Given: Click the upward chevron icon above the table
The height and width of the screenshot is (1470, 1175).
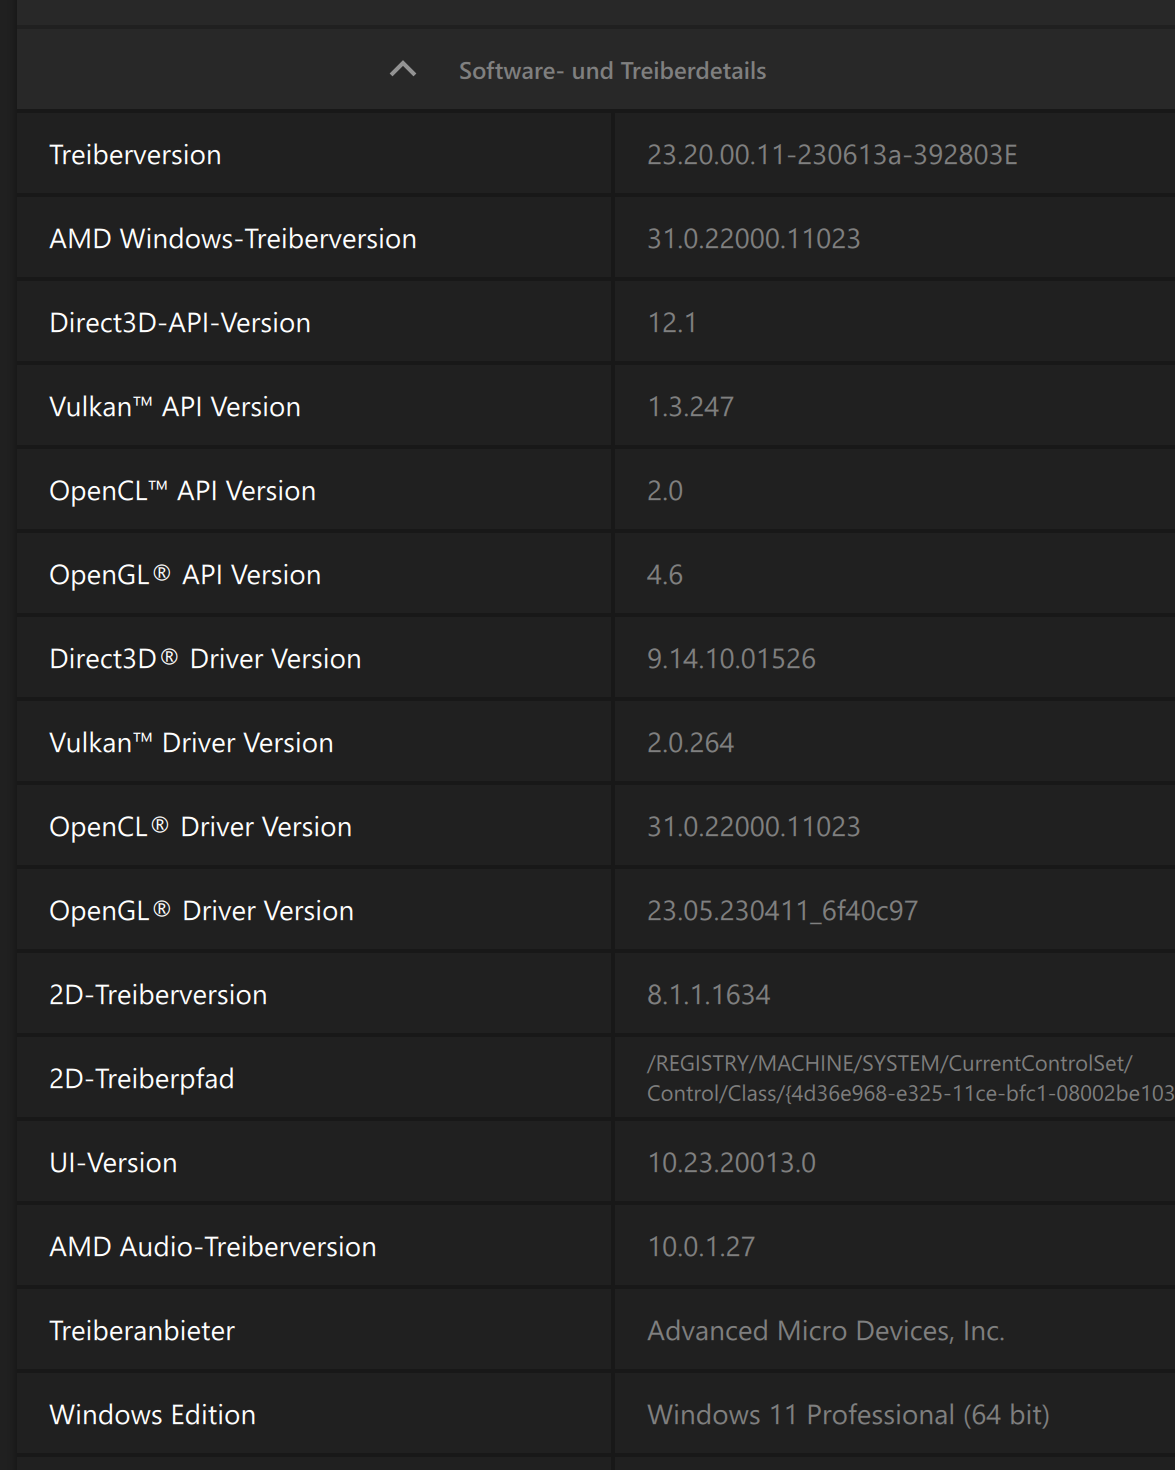Looking at the screenshot, I should coord(403,70).
